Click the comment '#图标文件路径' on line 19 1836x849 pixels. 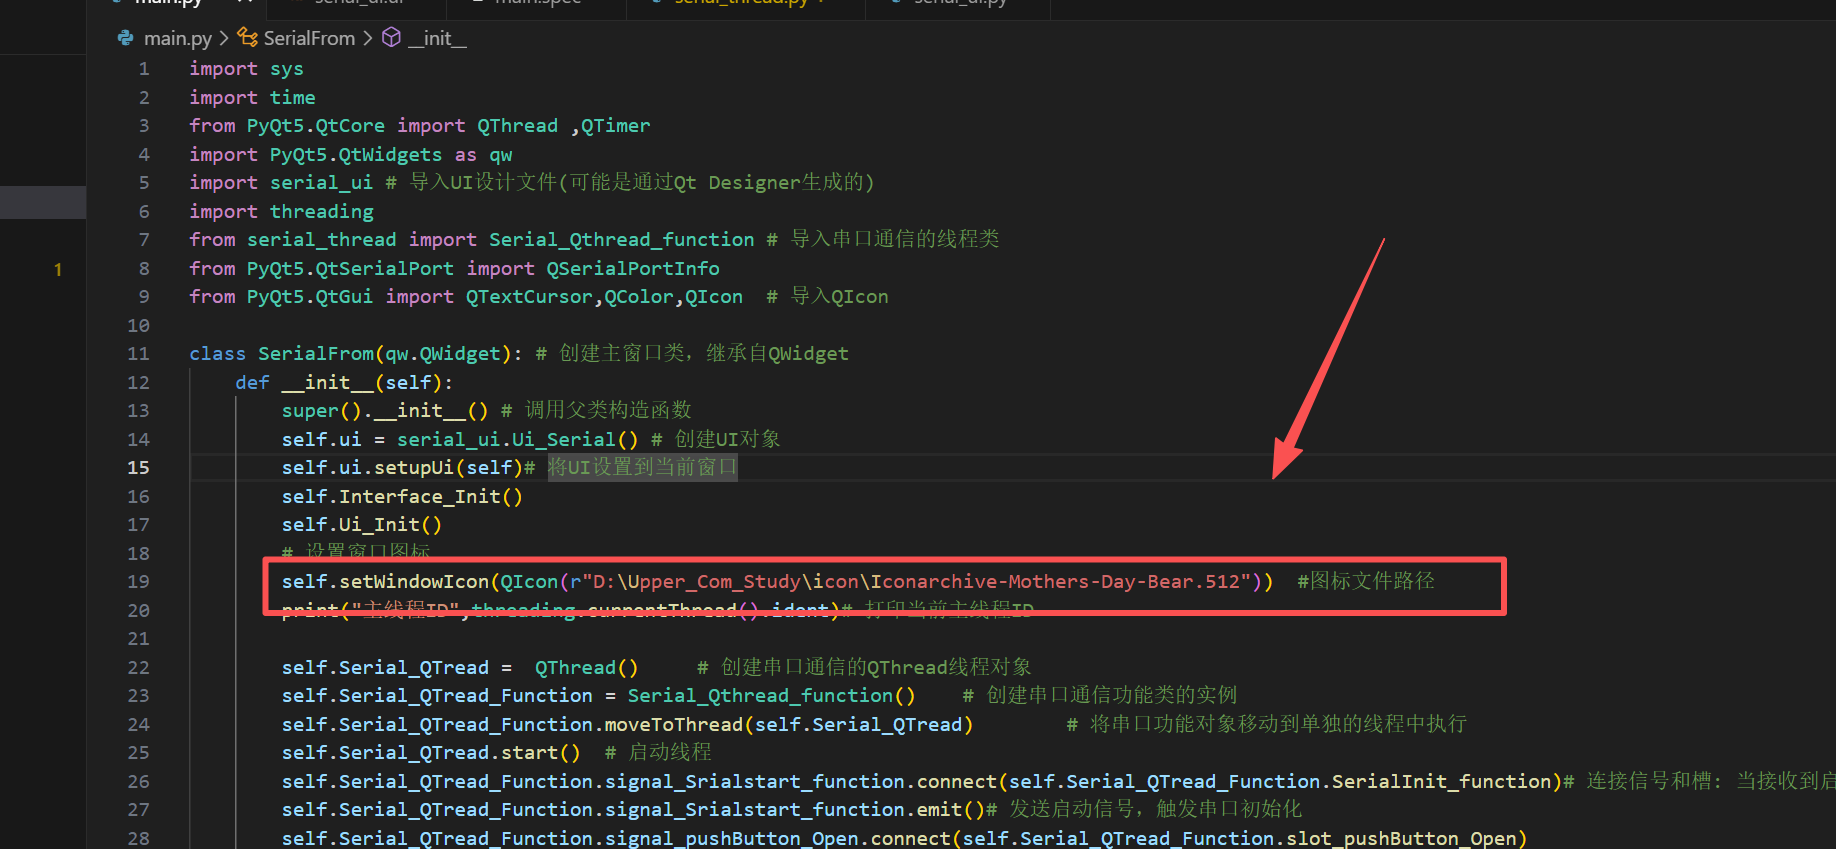pos(1366,582)
